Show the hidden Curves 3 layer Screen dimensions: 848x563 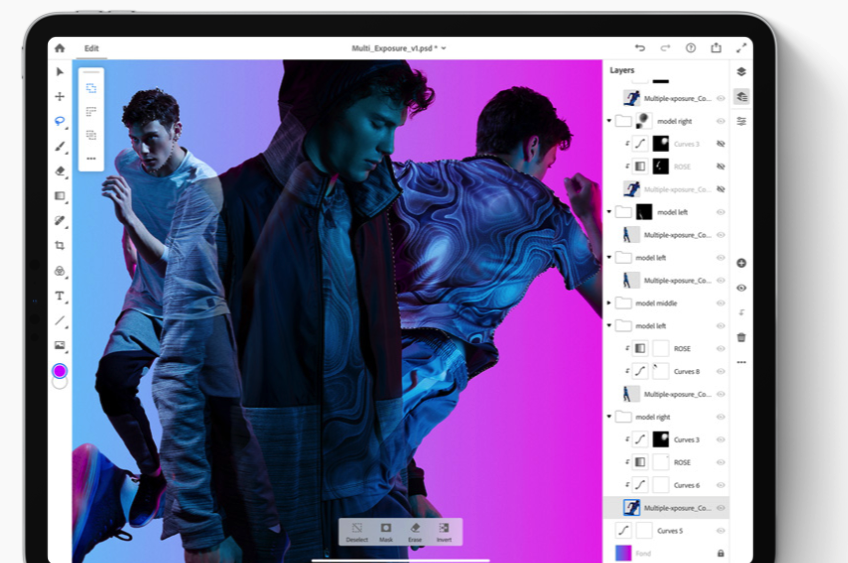pyautogui.click(x=720, y=144)
